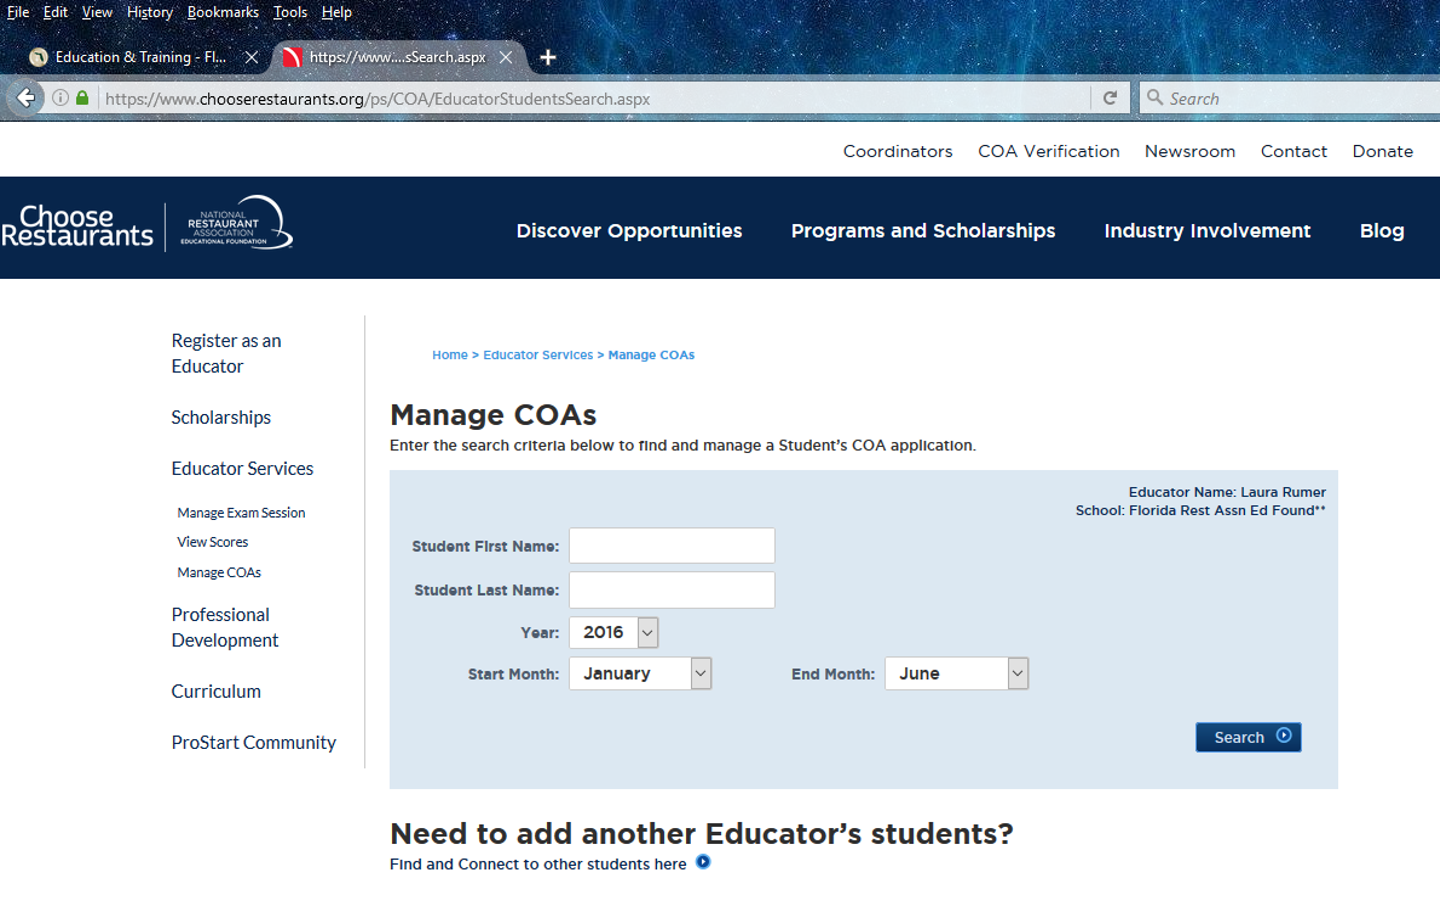Open the History menu
1440x901 pixels.
click(x=149, y=12)
